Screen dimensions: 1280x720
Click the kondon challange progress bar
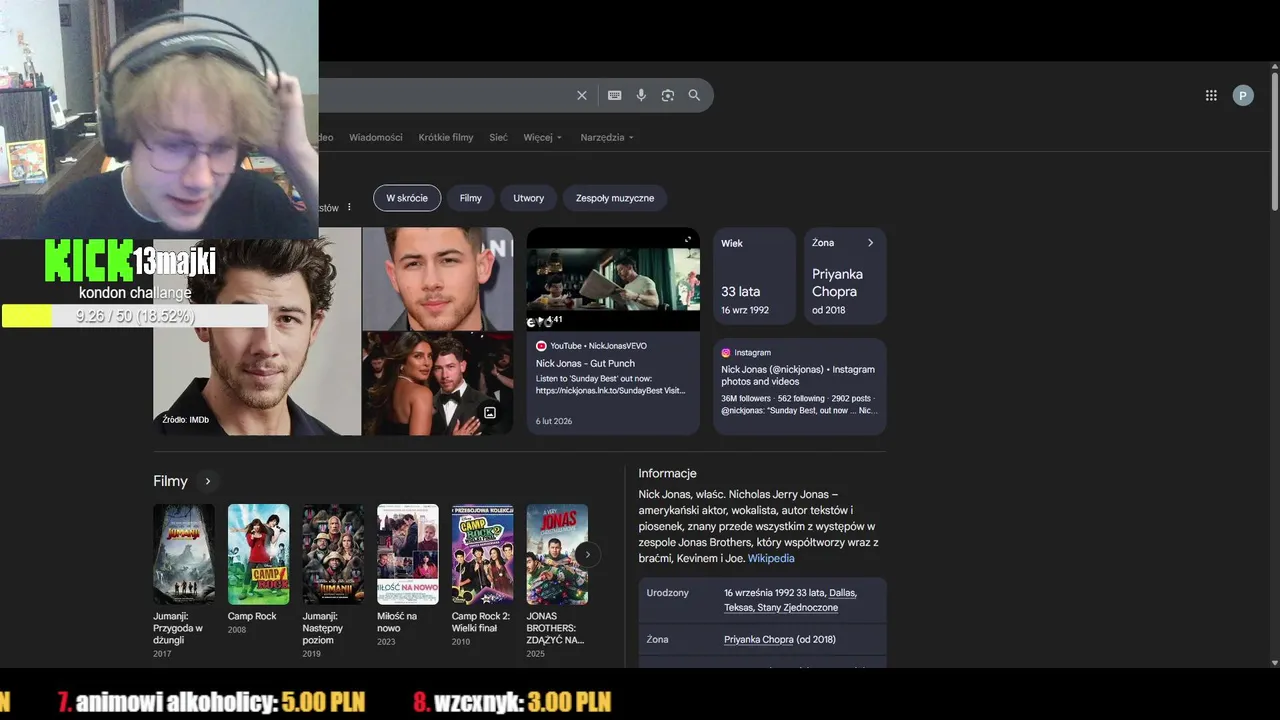click(x=135, y=316)
